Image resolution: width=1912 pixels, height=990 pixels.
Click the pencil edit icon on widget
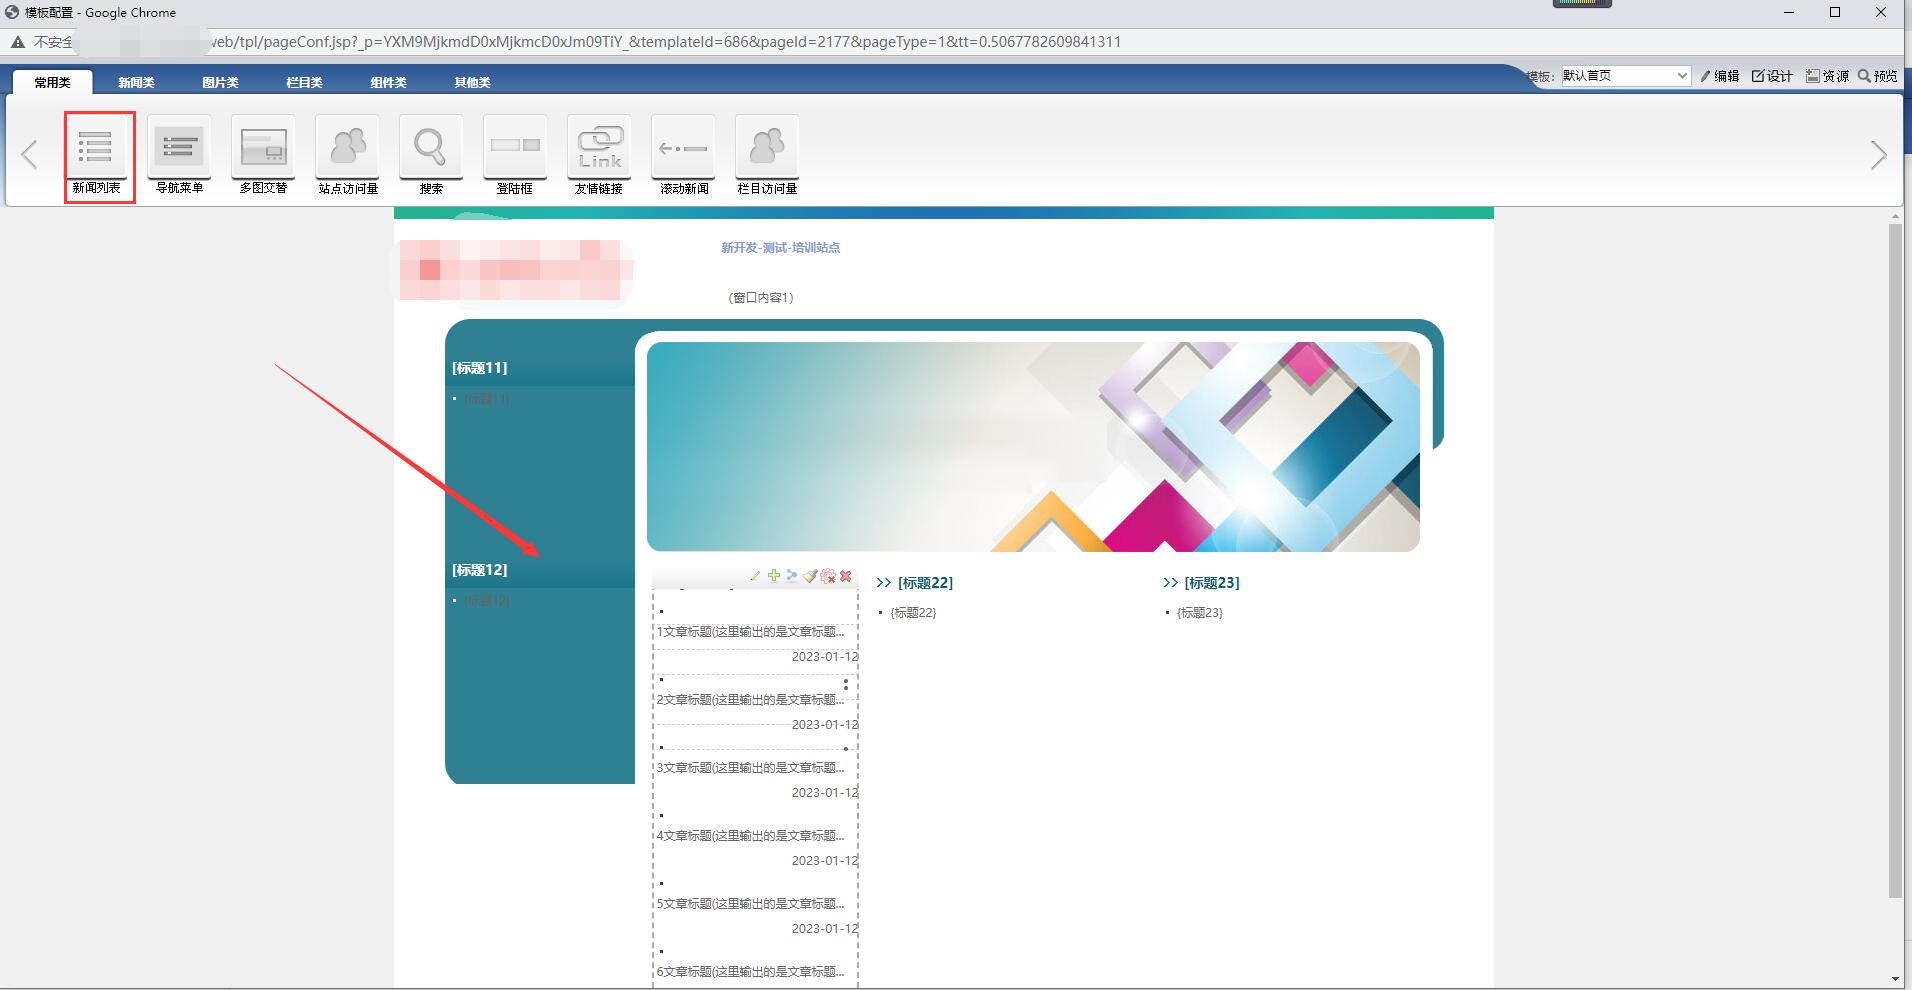click(755, 576)
